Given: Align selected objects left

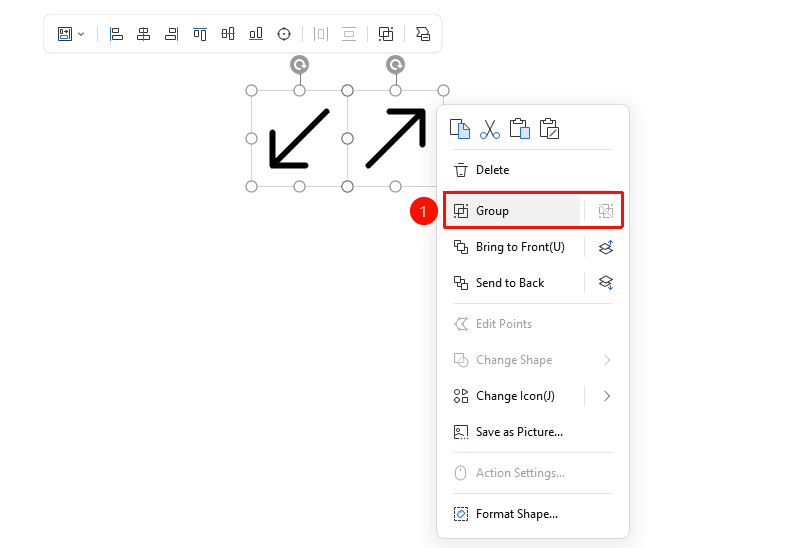Looking at the screenshot, I should point(116,34).
